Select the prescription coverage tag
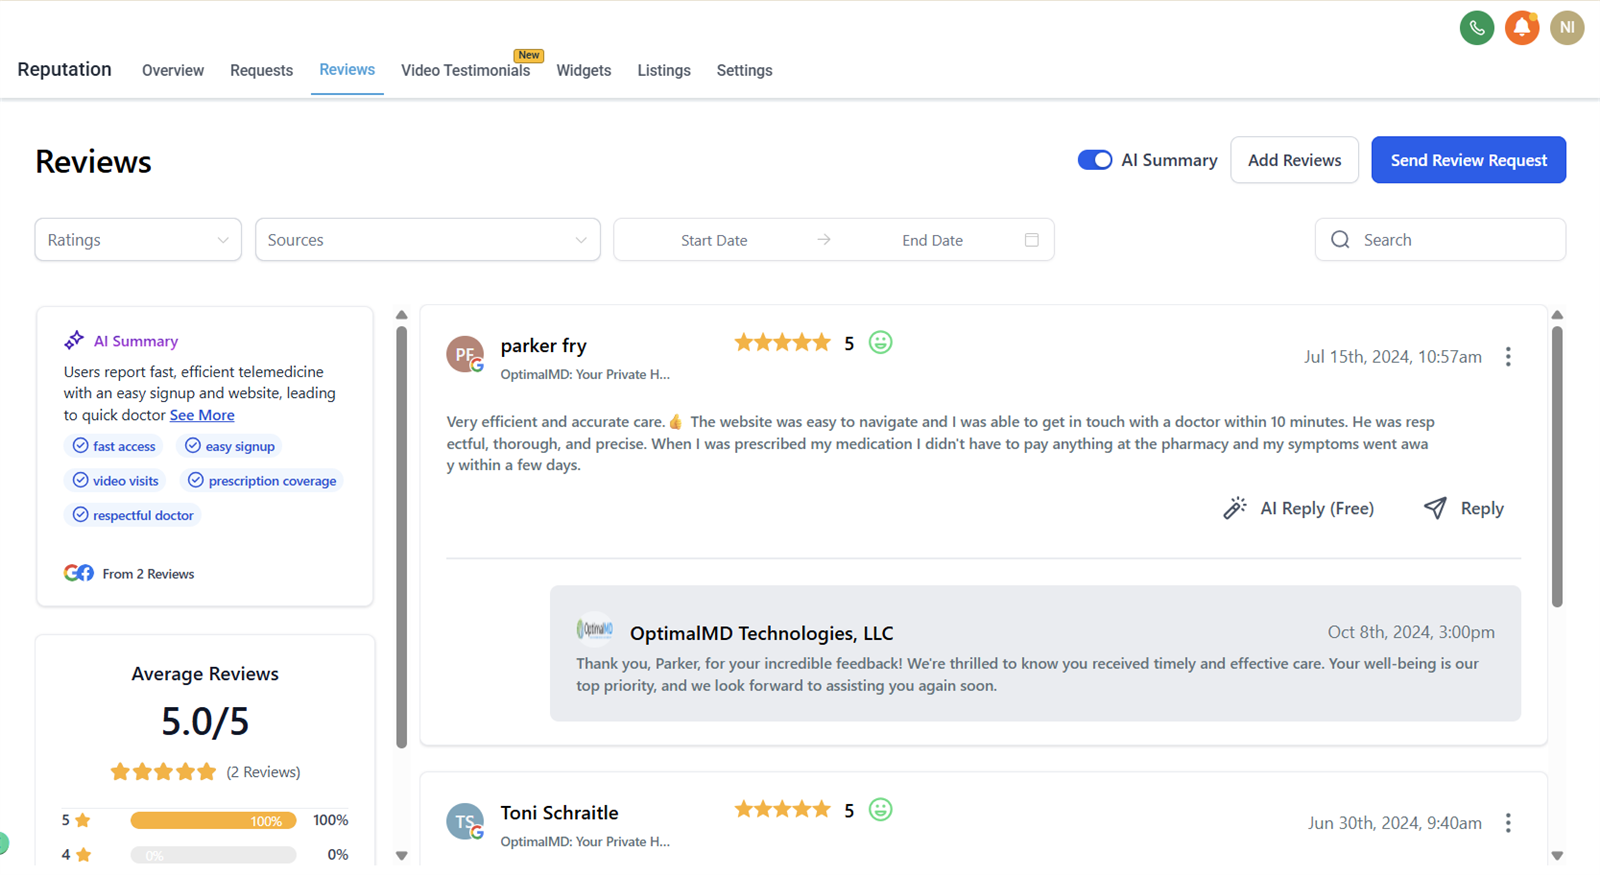This screenshot has height=875, width=1600. tap(262, 481)
